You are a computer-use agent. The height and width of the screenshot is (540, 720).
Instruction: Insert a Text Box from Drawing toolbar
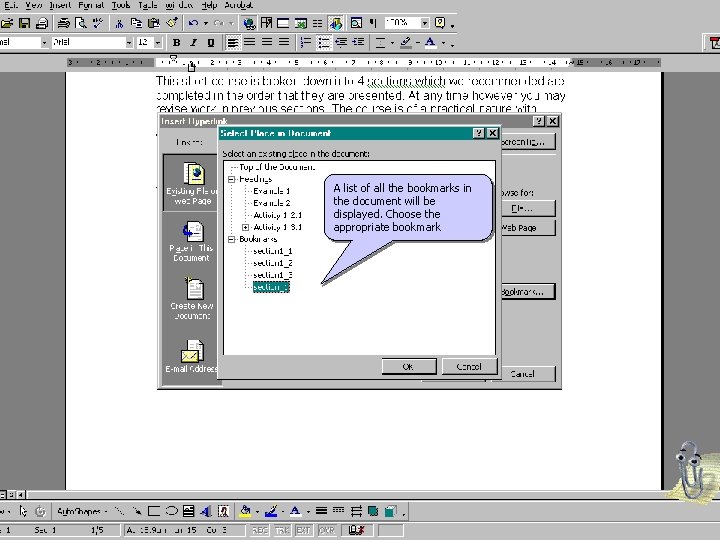(x=188, y=511)
